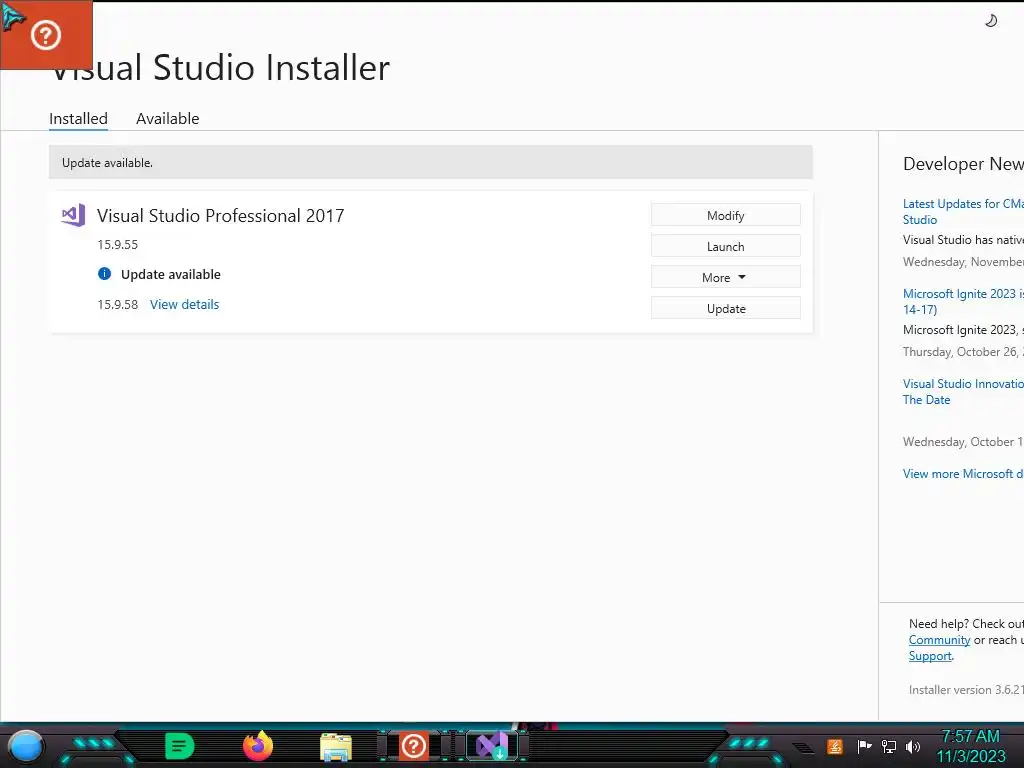
Task: Expand the More dropdown
Action: [726, 278]
